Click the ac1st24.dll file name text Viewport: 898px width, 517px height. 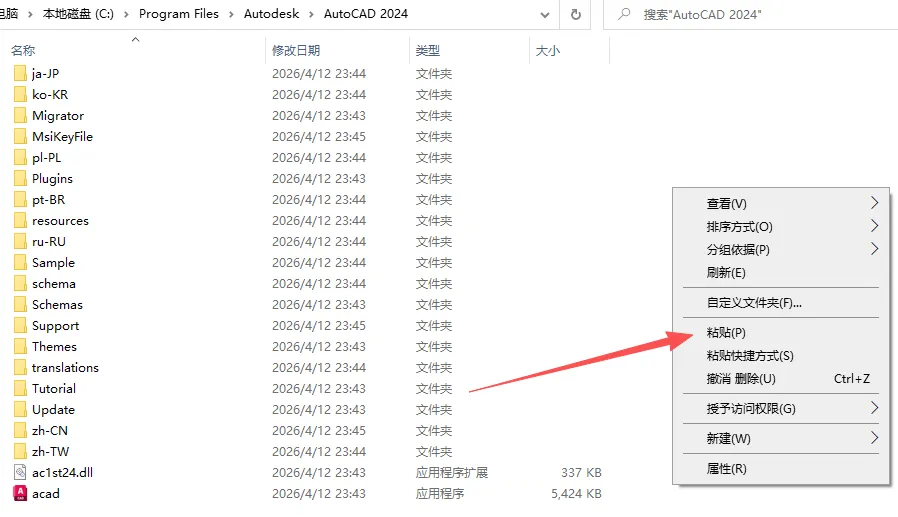pos(62,472)
